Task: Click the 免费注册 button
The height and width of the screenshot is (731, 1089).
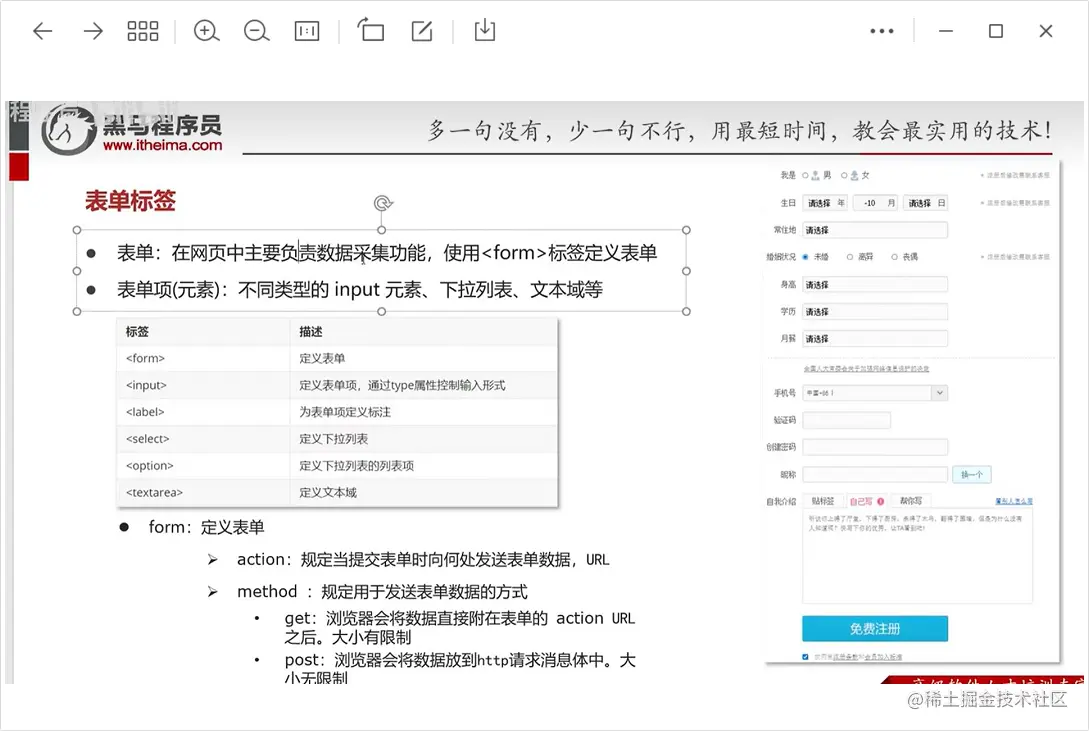Action: point(875,628)
